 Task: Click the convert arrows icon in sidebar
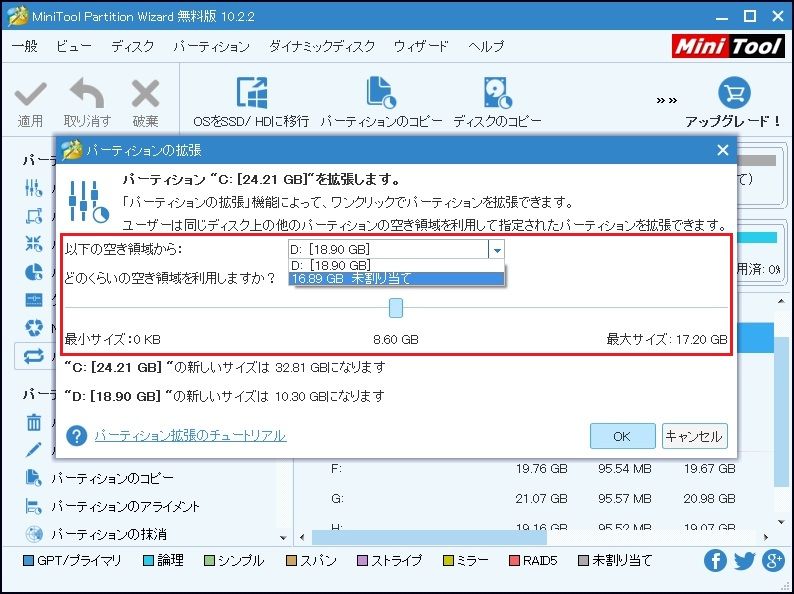33,356
